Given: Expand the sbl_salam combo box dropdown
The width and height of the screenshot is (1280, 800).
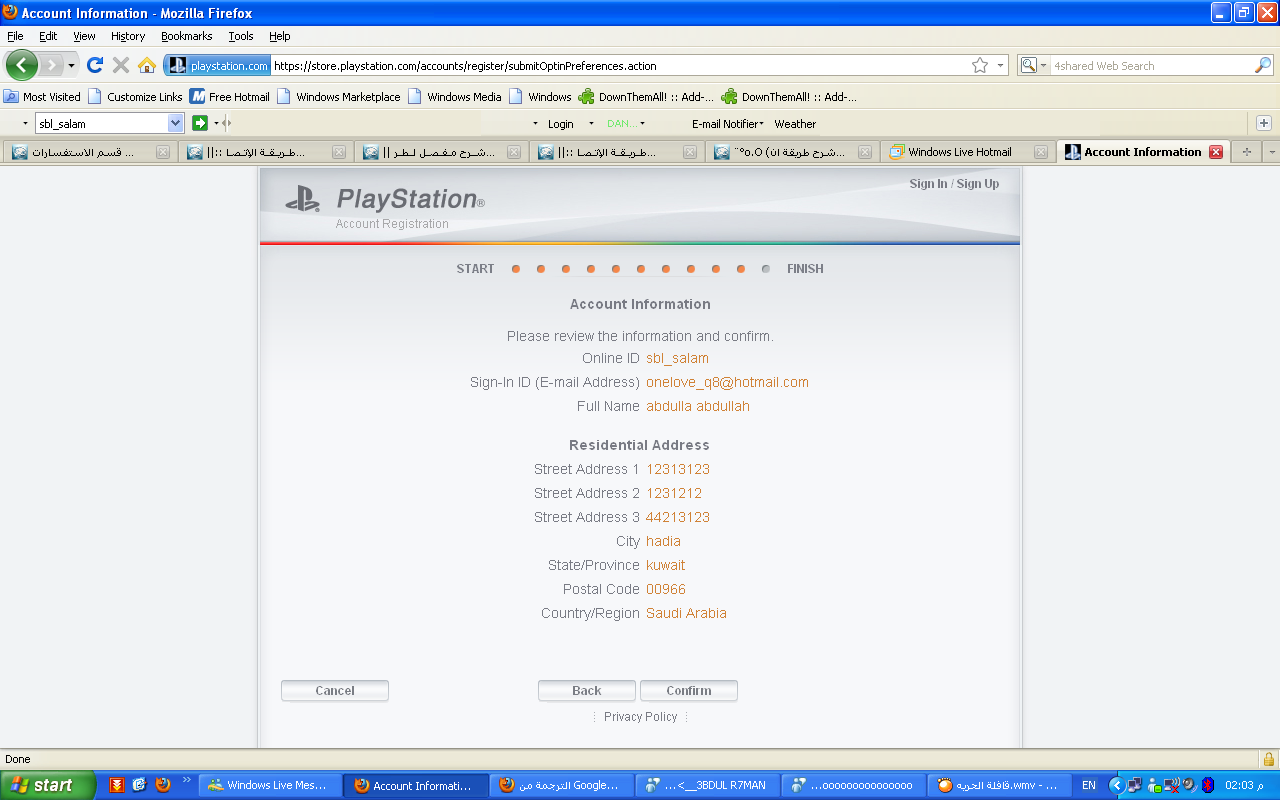Looking at the screenshot, I should tap(176, 123).
